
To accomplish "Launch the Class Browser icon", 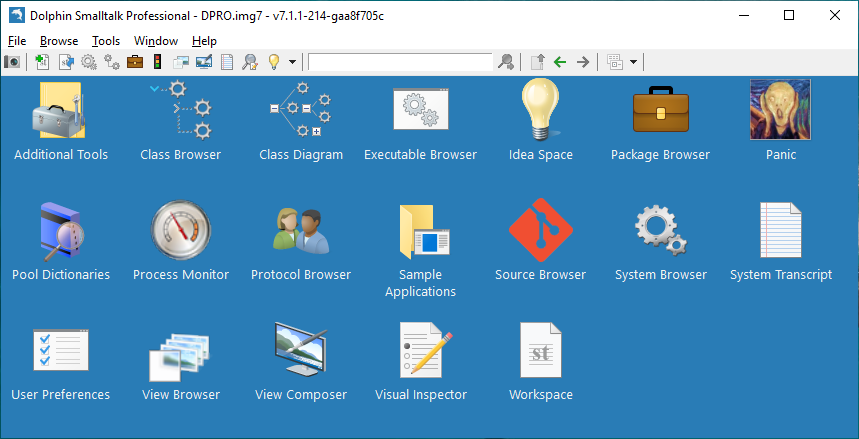I will coord(181,110).
